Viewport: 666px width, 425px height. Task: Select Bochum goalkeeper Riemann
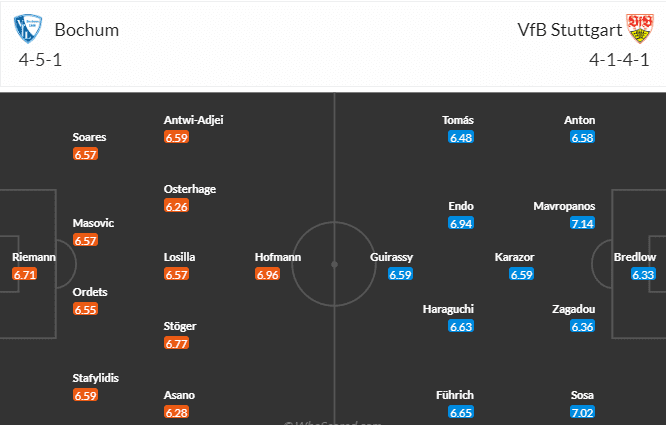[x=33, y=257]
